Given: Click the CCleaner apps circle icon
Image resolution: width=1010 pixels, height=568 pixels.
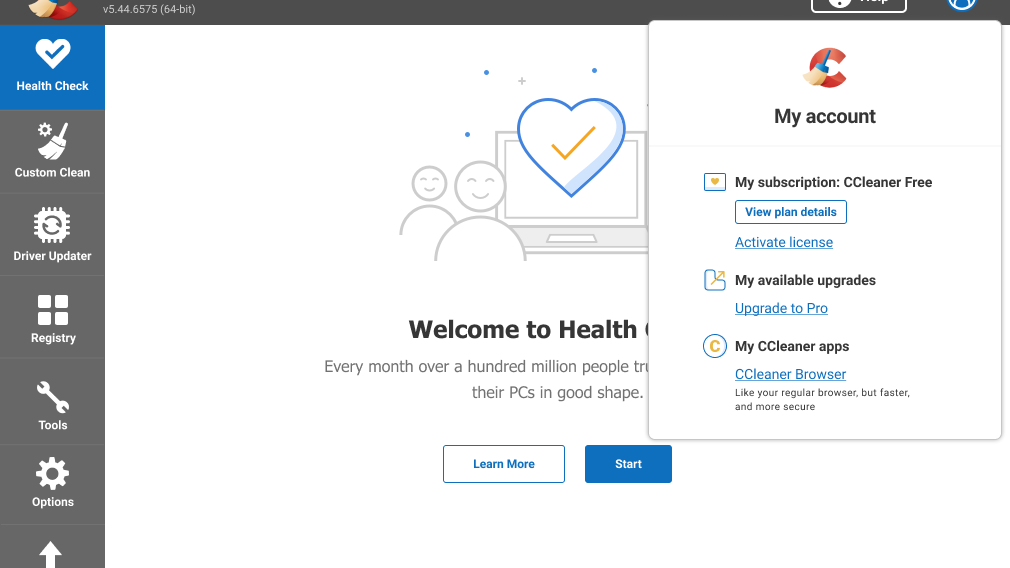Looking at the screenshot, I should coord(714,346).
